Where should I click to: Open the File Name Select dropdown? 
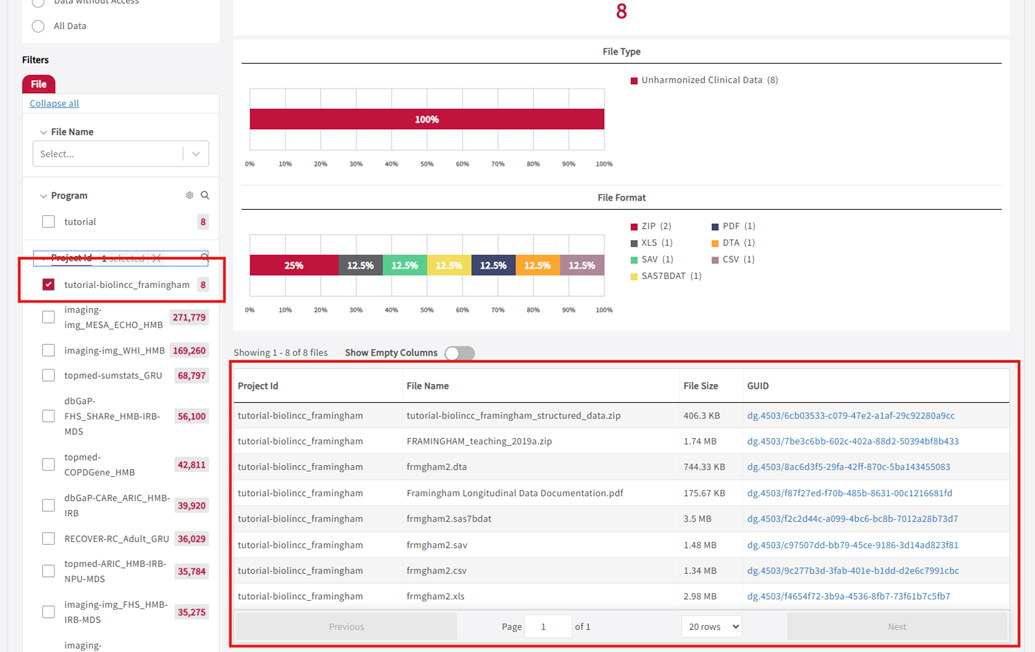tap(120, 153)
